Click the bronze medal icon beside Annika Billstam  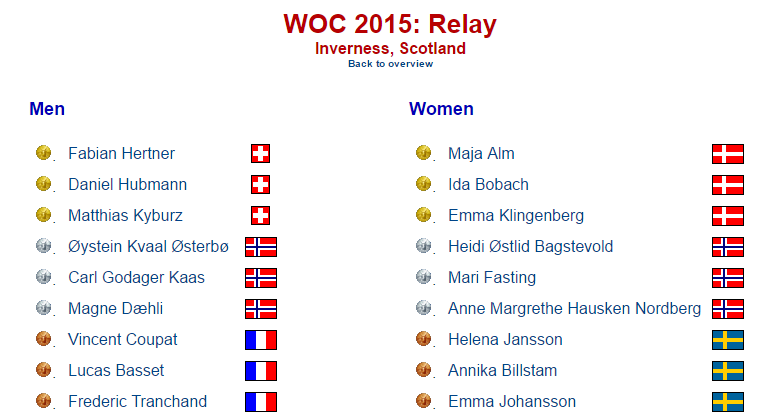[423, 369]
